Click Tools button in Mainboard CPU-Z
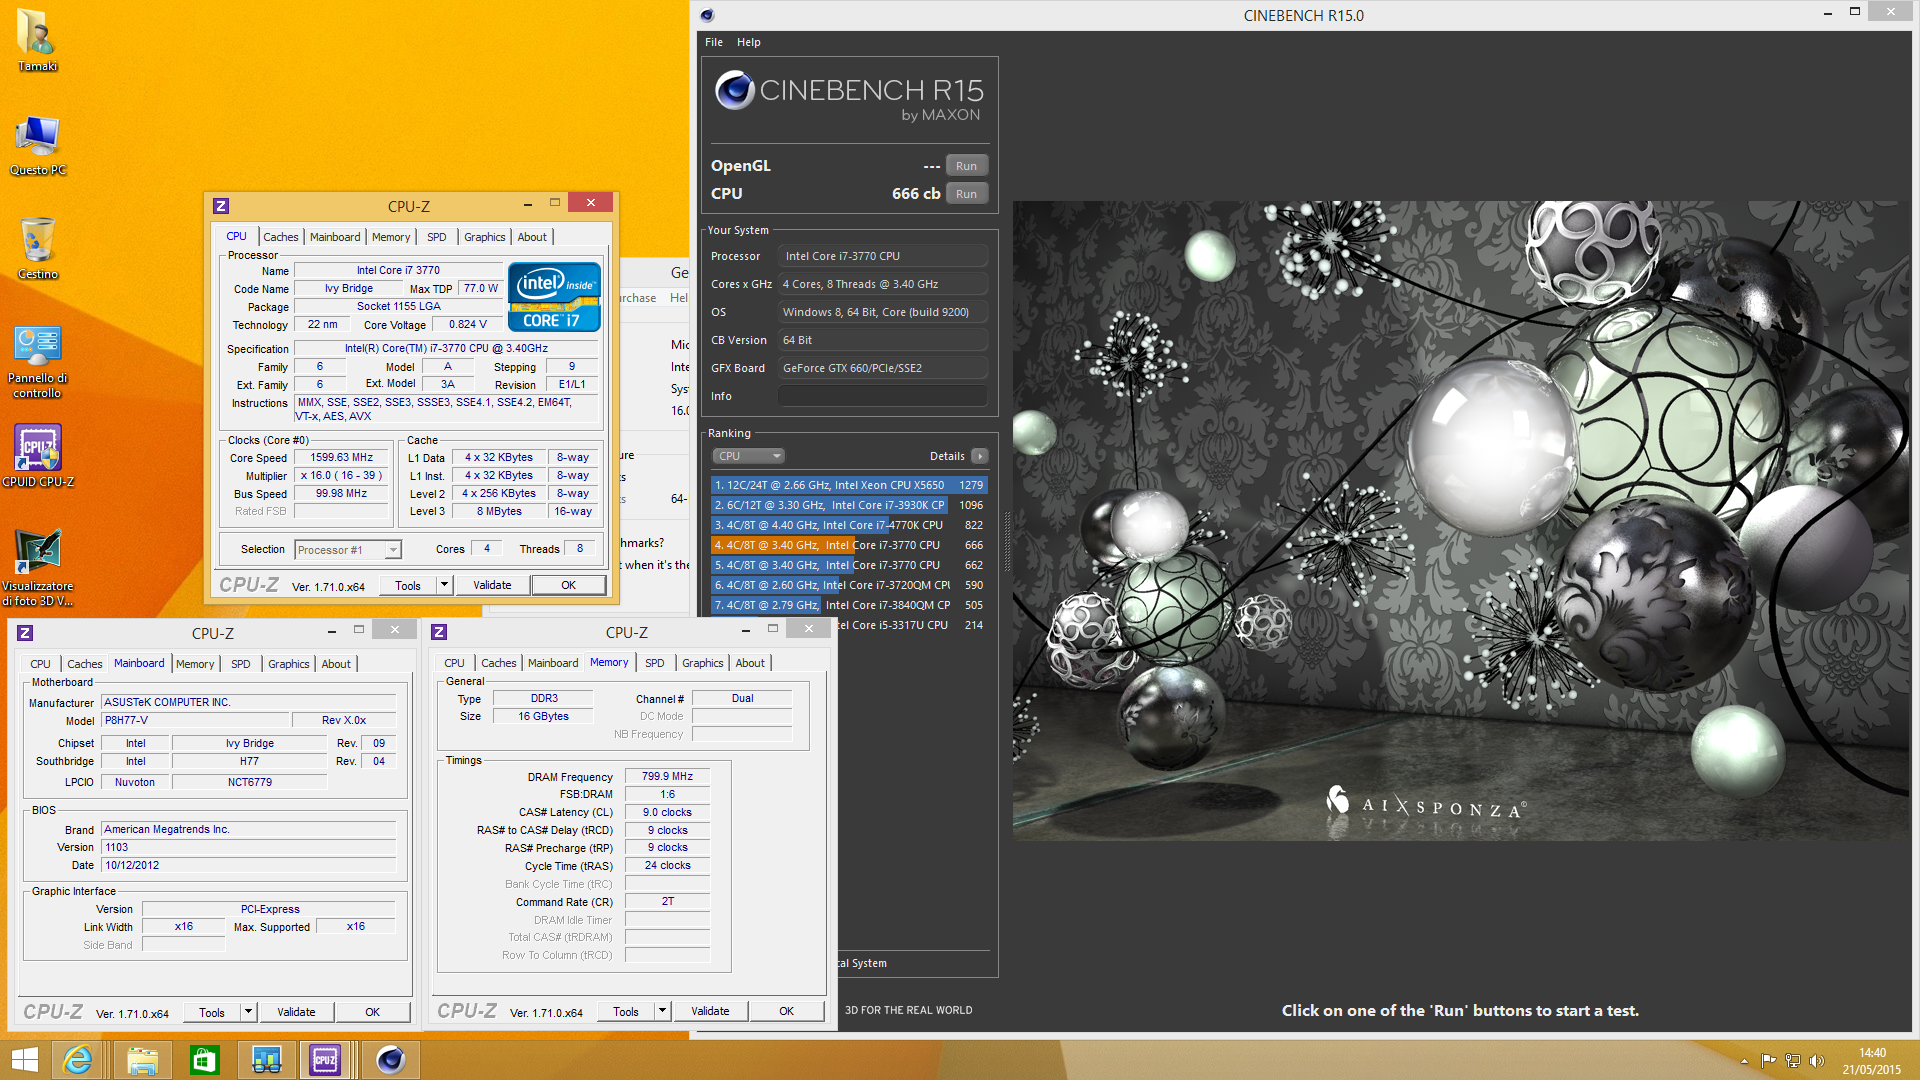The width and height of the screenshot is (1920, 1080). point(212,1012)
